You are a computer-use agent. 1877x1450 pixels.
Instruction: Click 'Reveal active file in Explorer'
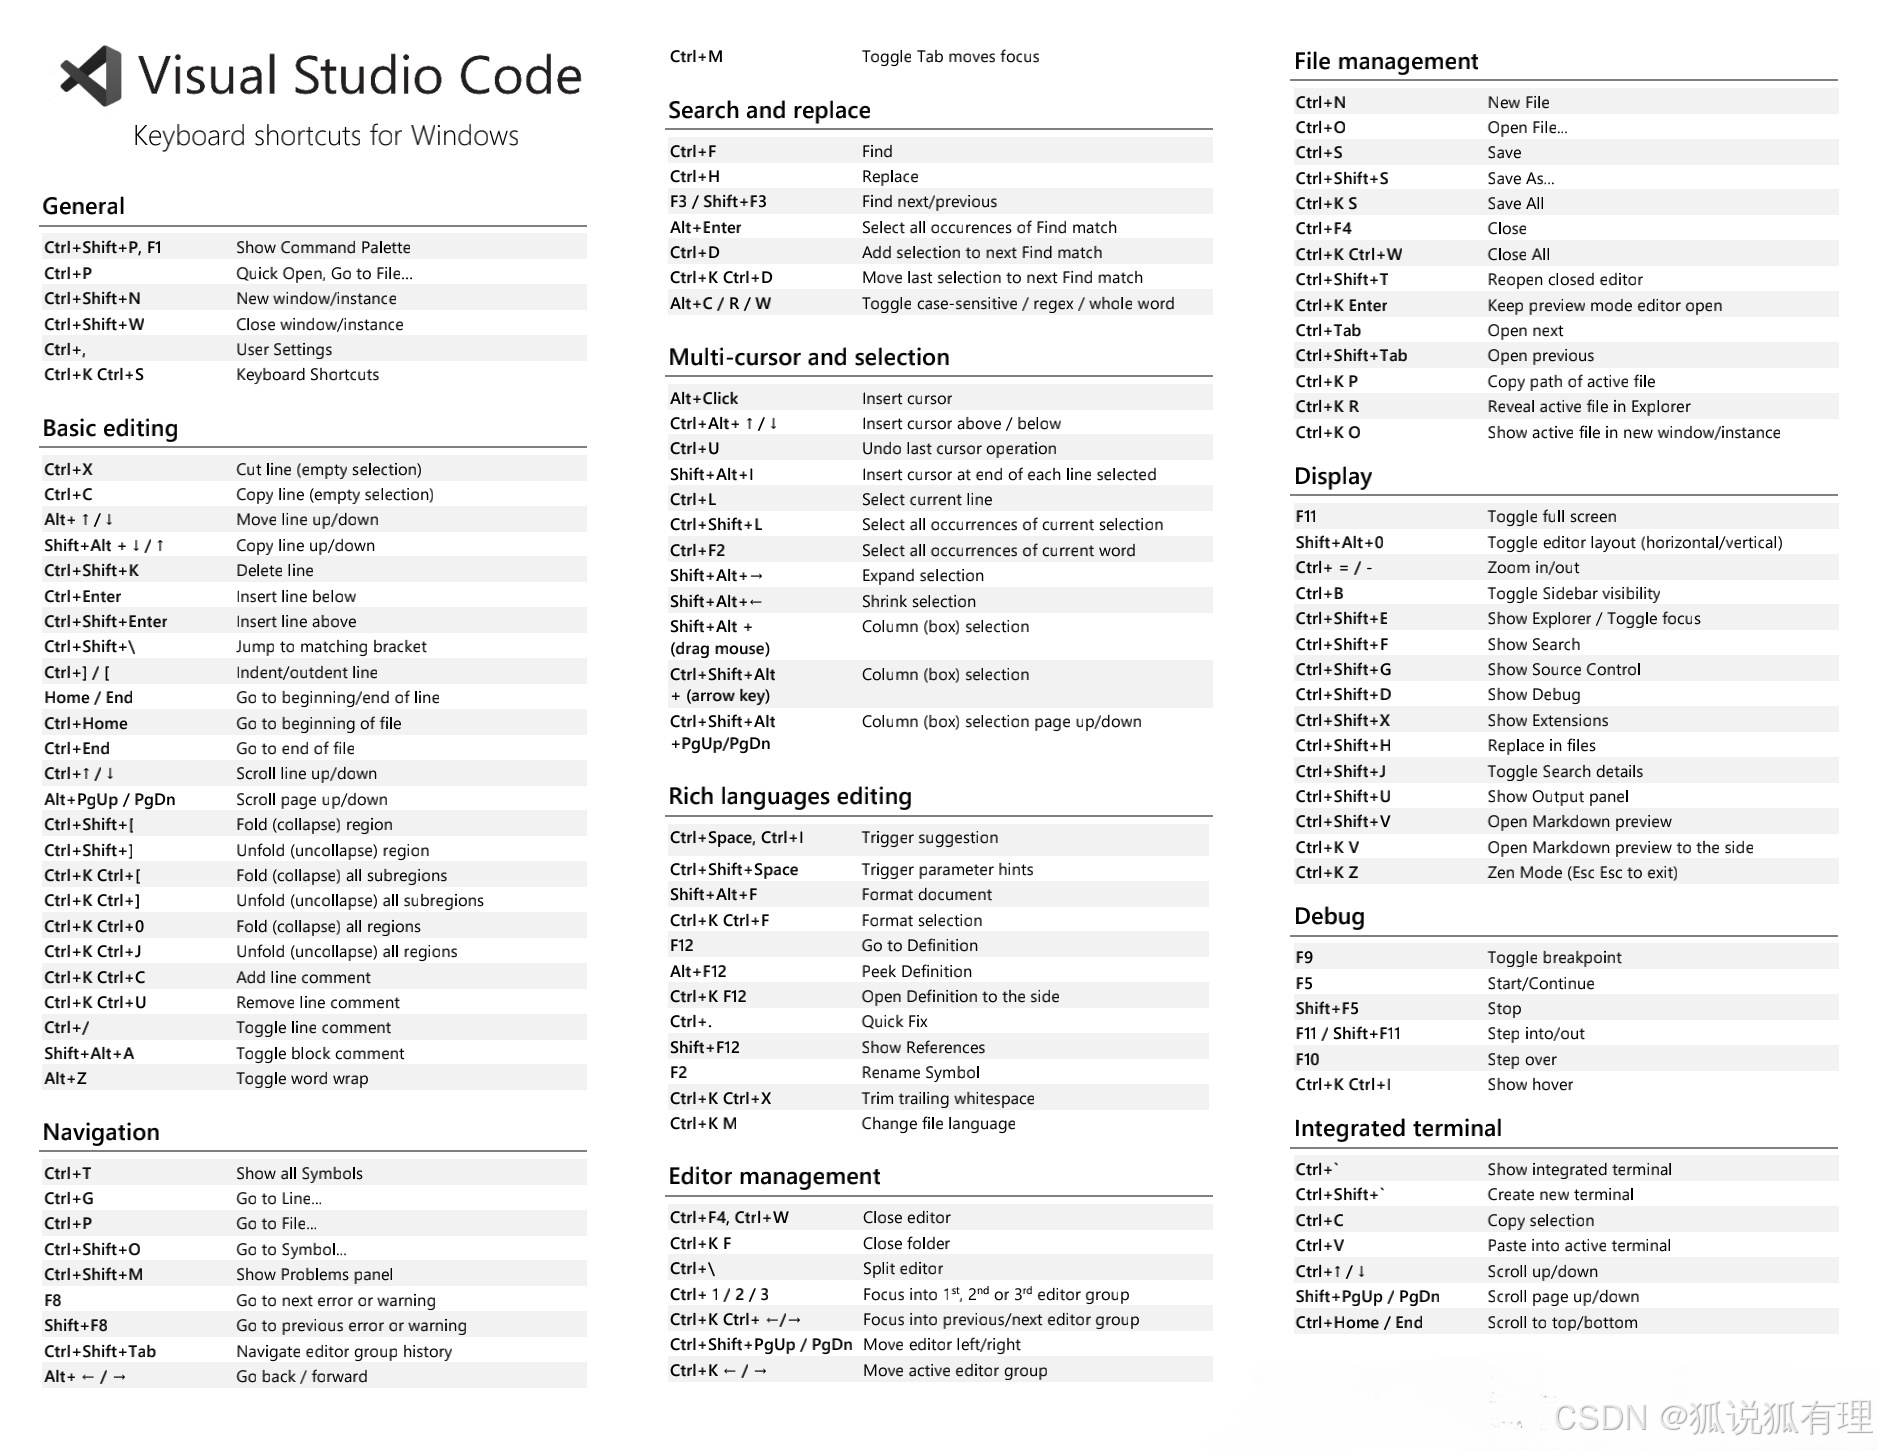[x=1588, y=406]
